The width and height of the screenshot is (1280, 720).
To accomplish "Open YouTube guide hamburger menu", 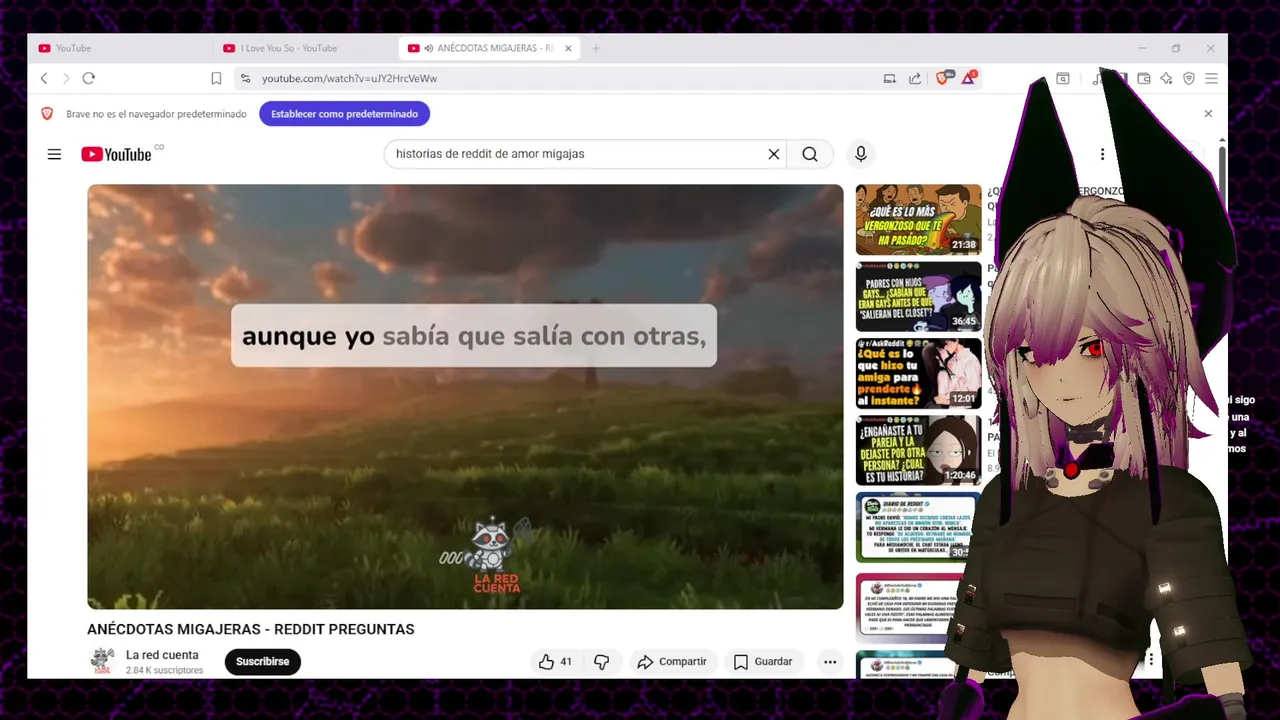I will click(x=54, y=154).
